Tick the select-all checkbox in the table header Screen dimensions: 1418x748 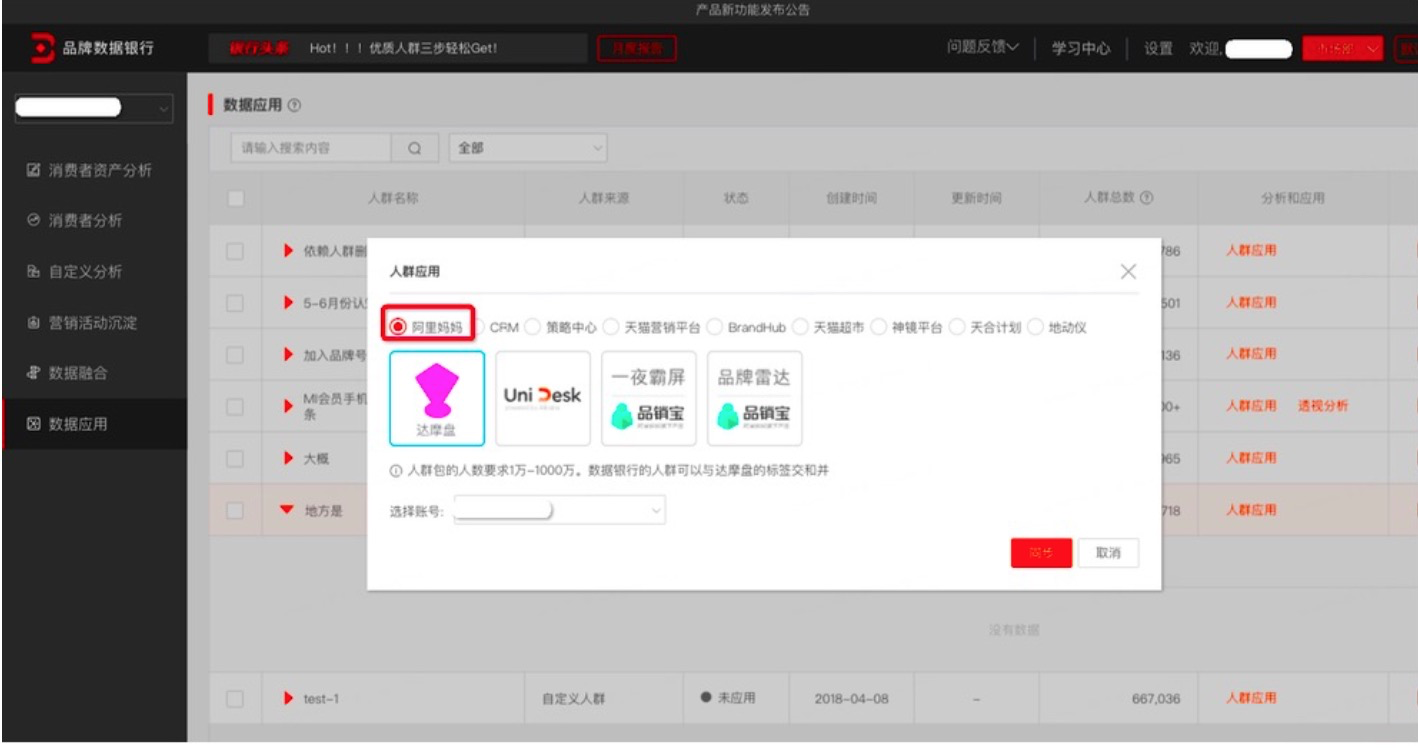[236, 198]
